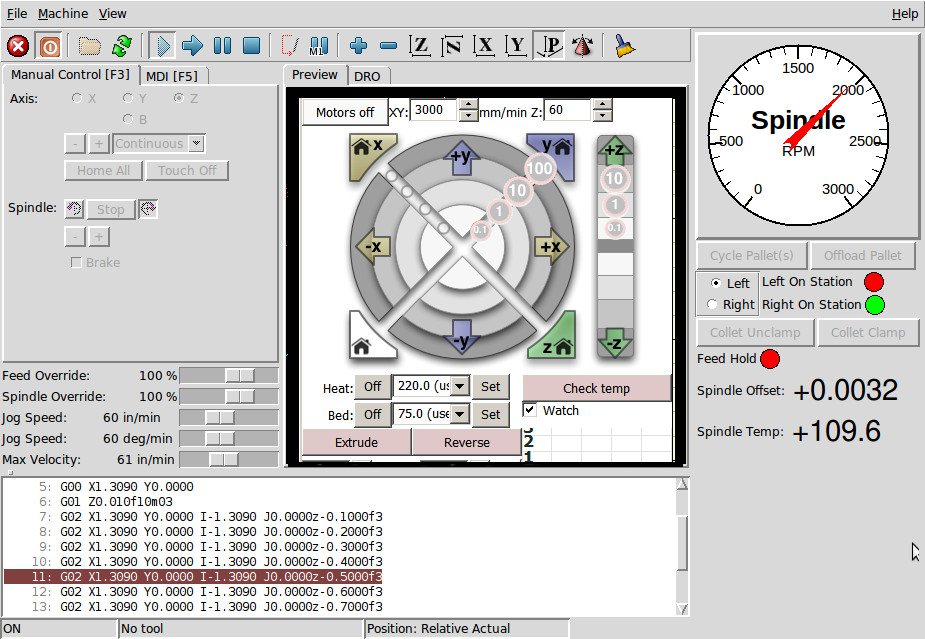This screenshot has height=639, width=925.
Task: Click the Feed Override slider
Action: (x=229, y=375)
